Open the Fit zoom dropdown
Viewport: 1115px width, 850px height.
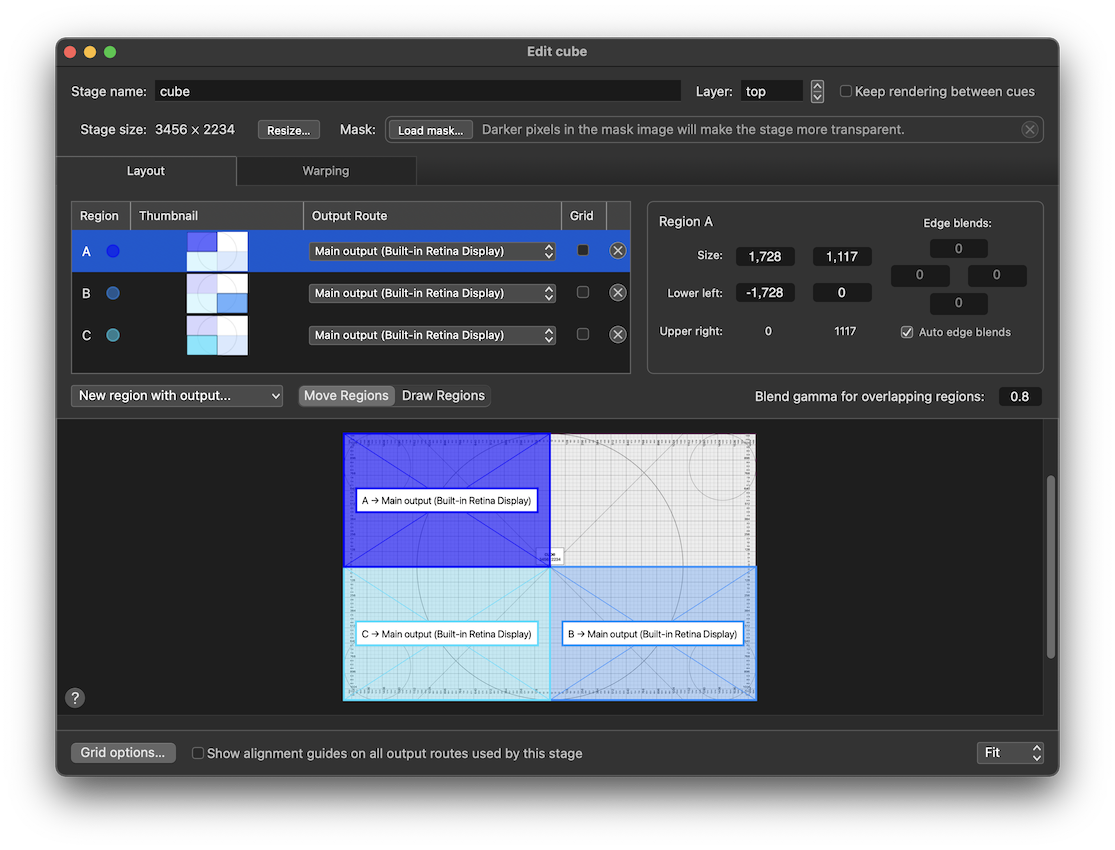(1010, 753)
